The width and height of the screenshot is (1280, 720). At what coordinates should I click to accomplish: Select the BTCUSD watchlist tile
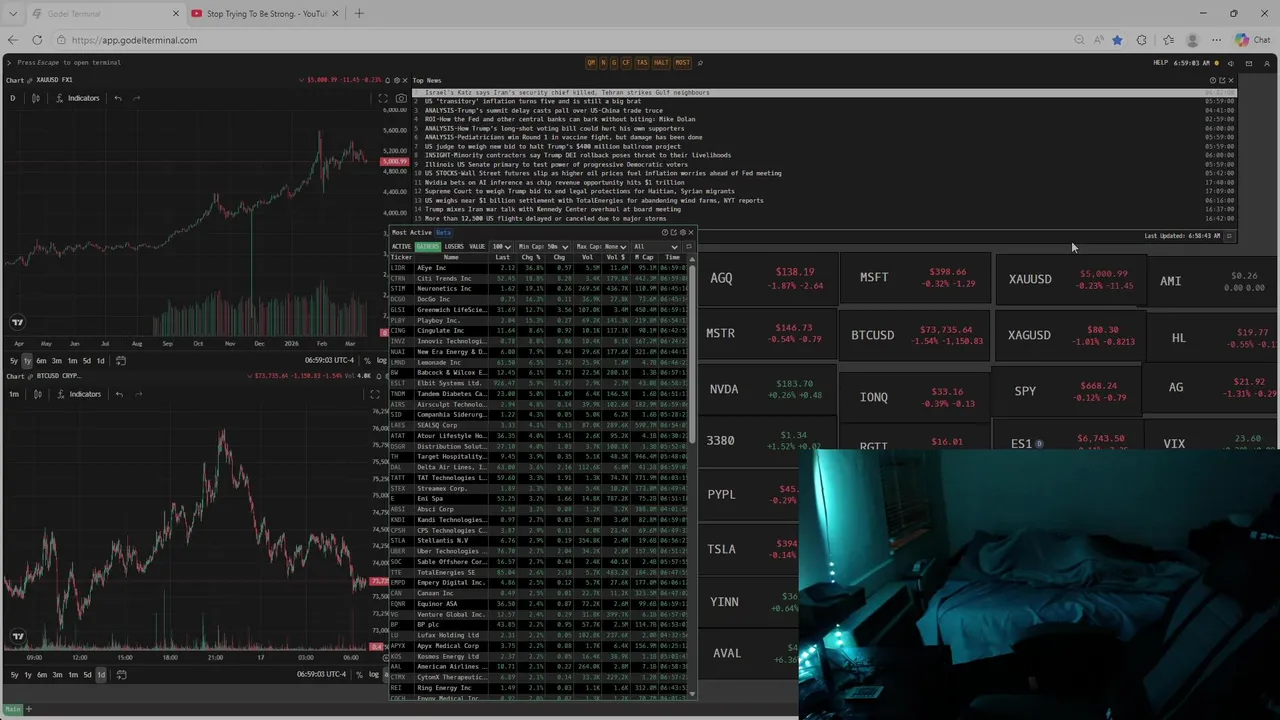click(915, 334)
